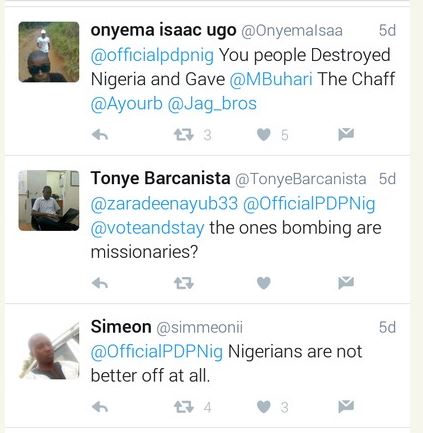423x433 pixels.
Task: Open the @officialpdpnig mention in first tweet
Action: click(152, 56)
